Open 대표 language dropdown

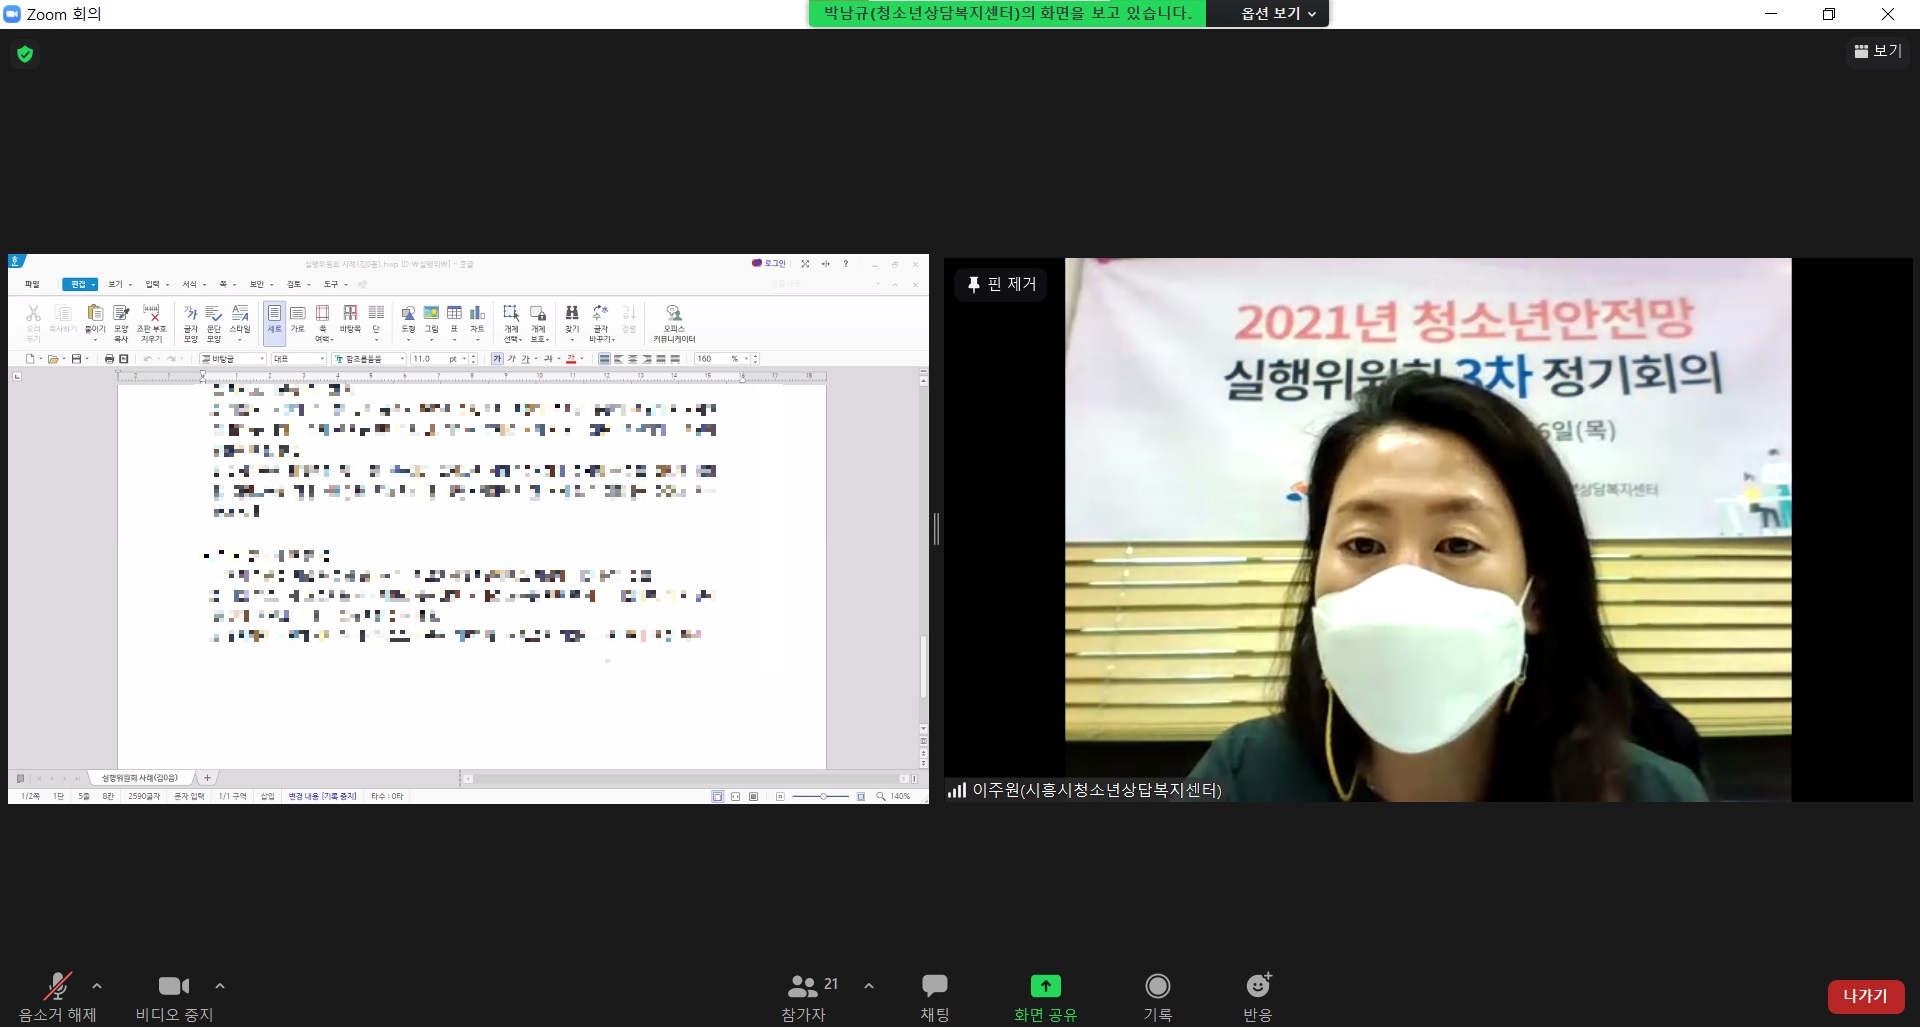tap(299, 359)
